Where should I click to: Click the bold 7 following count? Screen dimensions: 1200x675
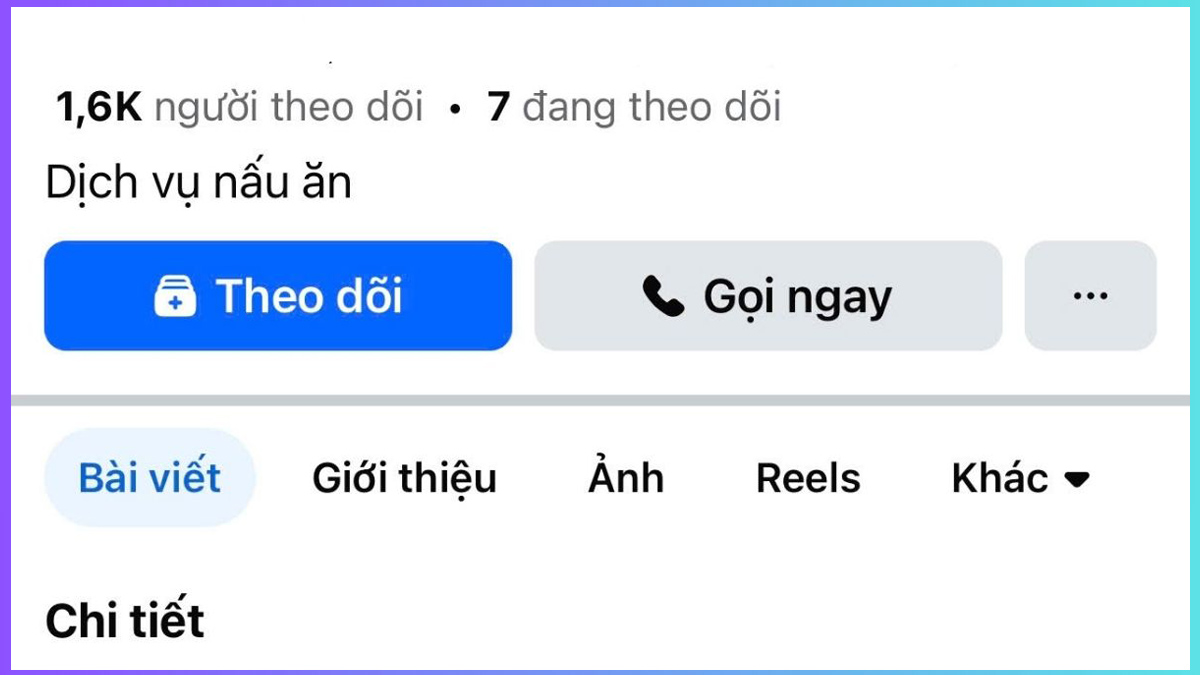(499, 108)
